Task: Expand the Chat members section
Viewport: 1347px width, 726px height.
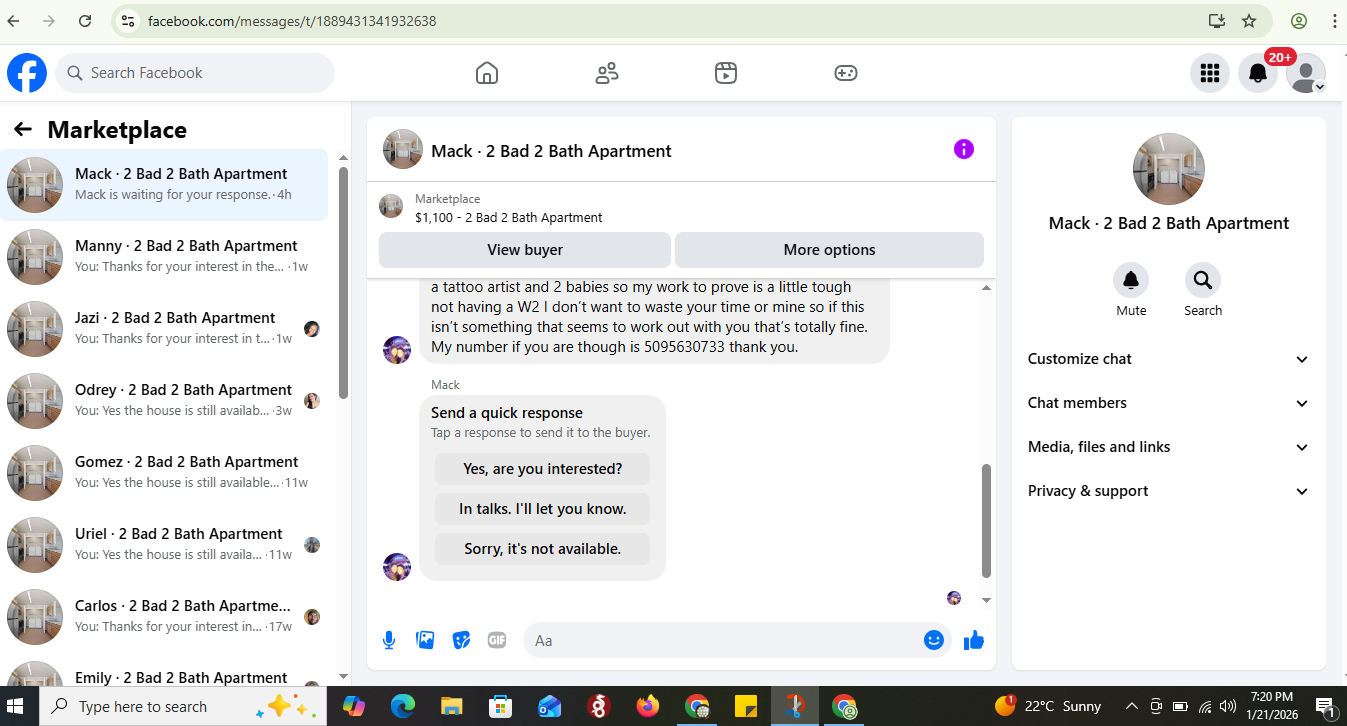Action: (1168, 403)
